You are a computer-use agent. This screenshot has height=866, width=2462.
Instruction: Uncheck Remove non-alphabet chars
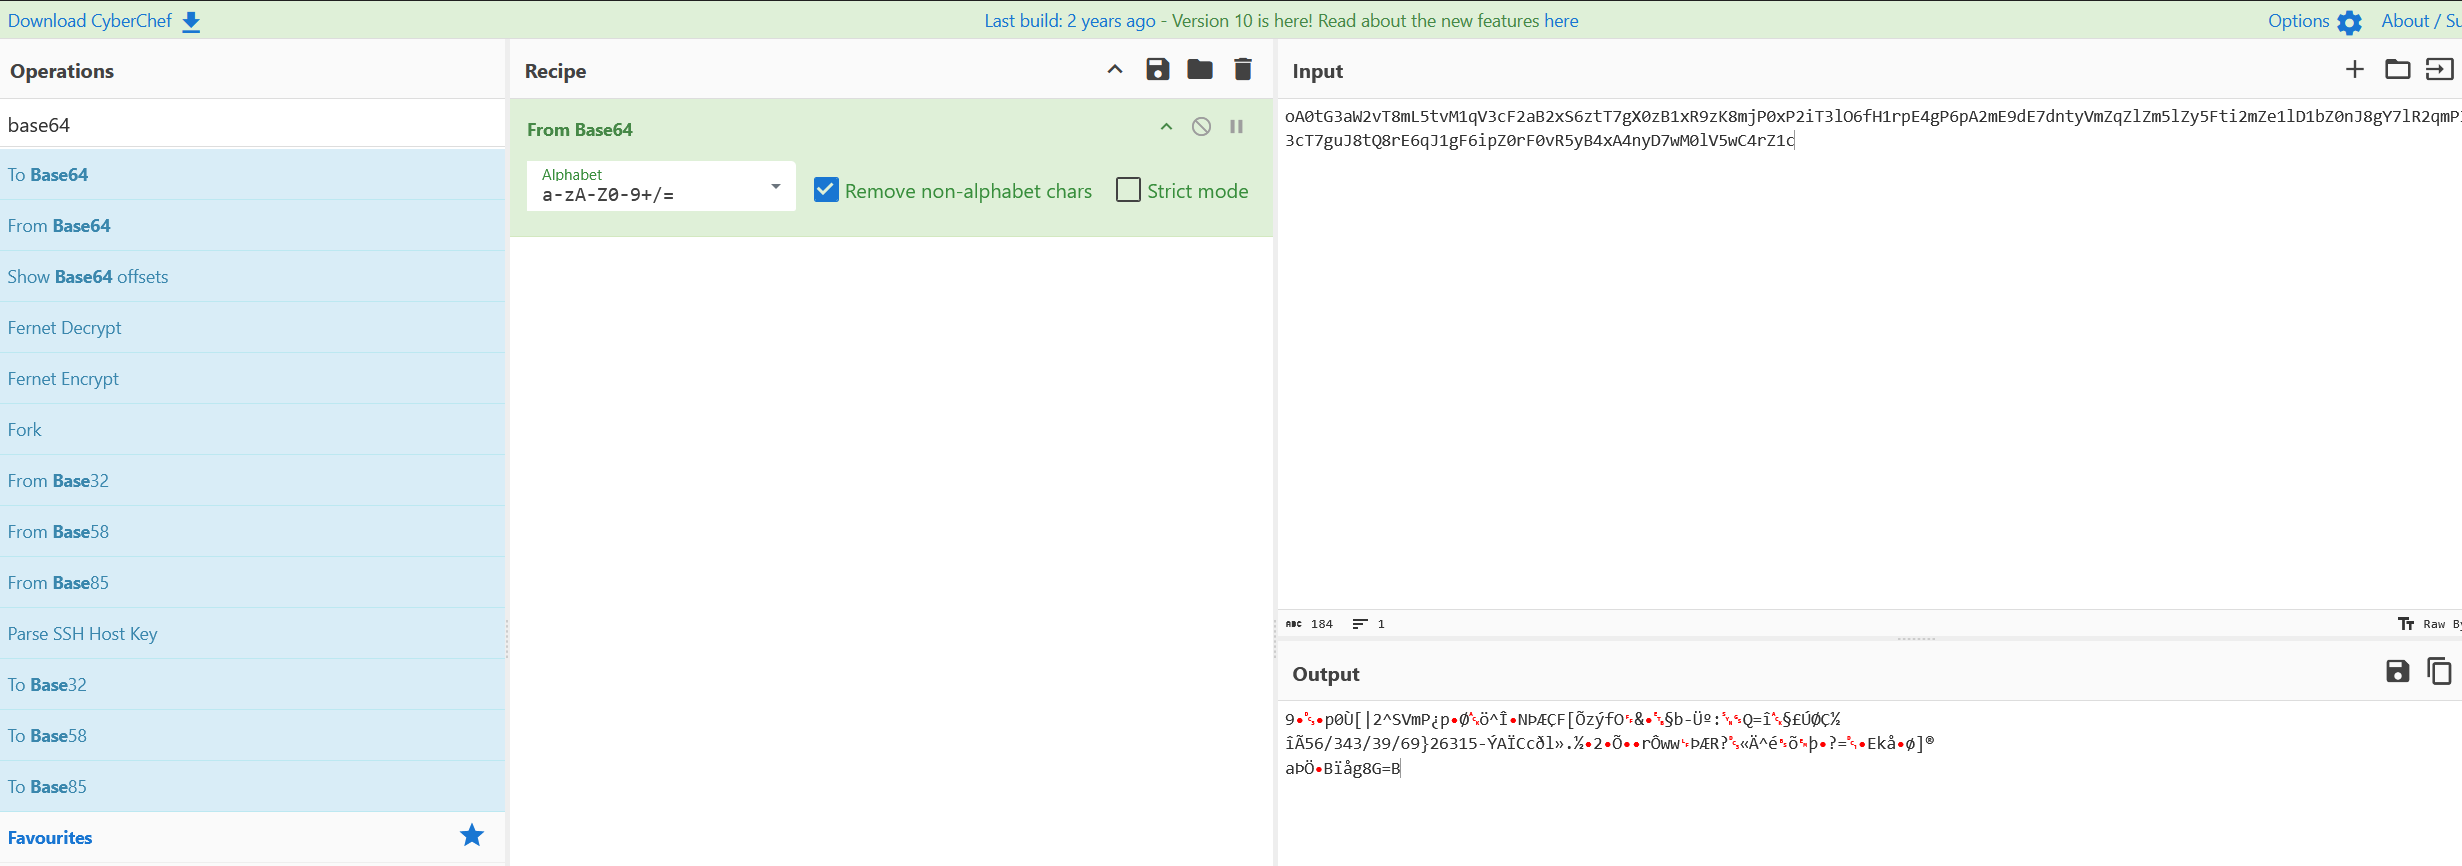point(826,190)
